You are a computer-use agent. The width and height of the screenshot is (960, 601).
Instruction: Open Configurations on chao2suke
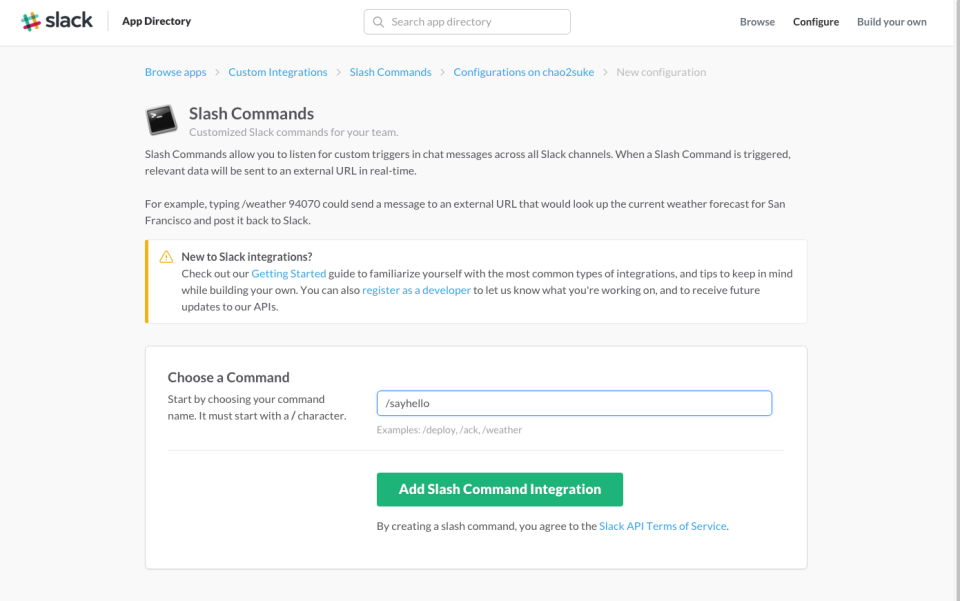[x=523, y=71]
